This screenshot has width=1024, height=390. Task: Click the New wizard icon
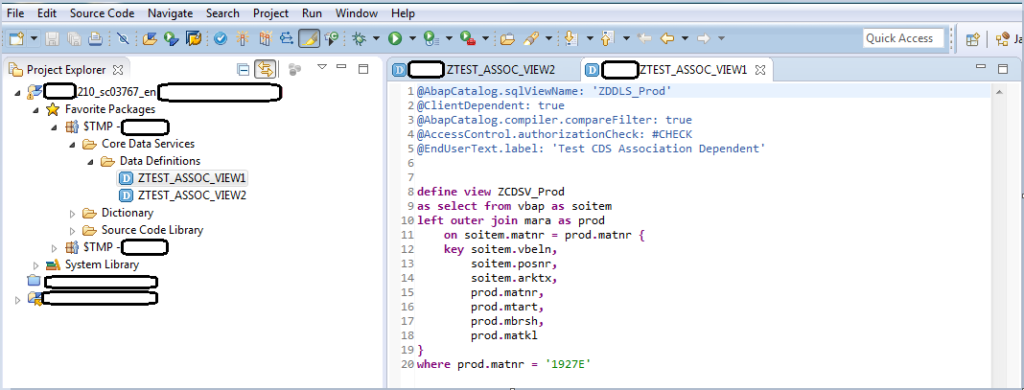17,39
